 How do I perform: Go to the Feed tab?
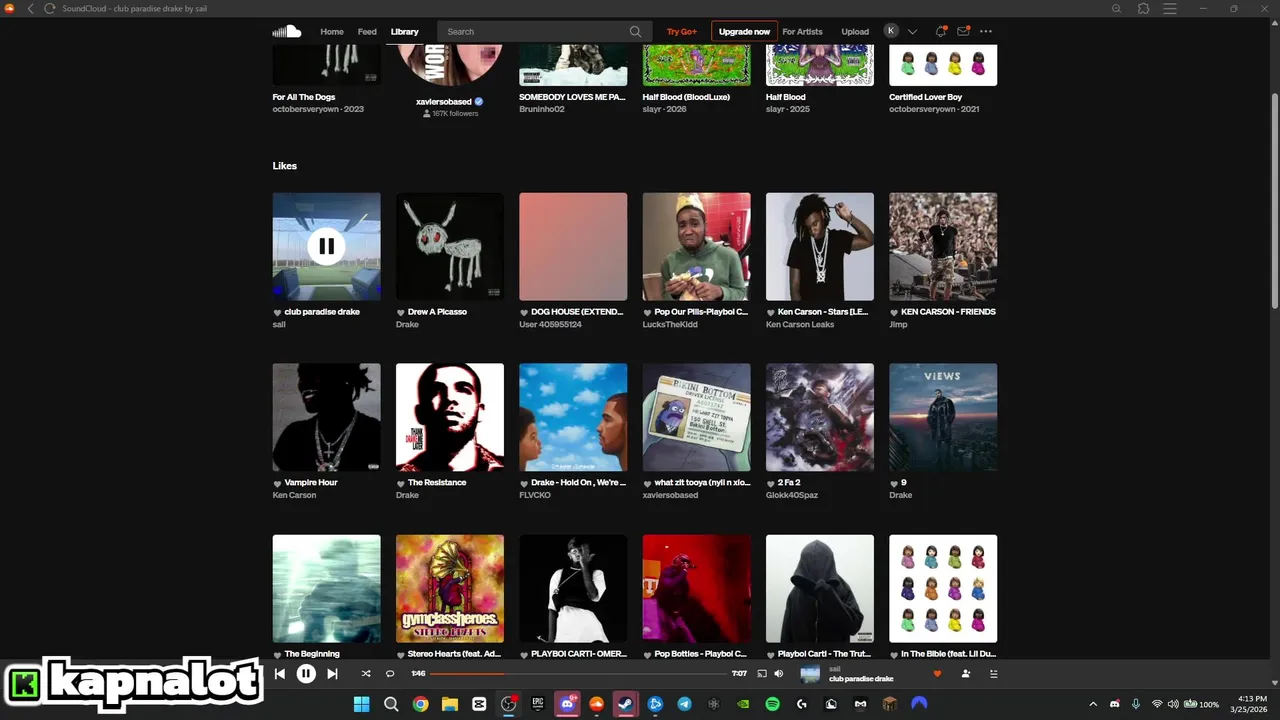coord(367,31)
